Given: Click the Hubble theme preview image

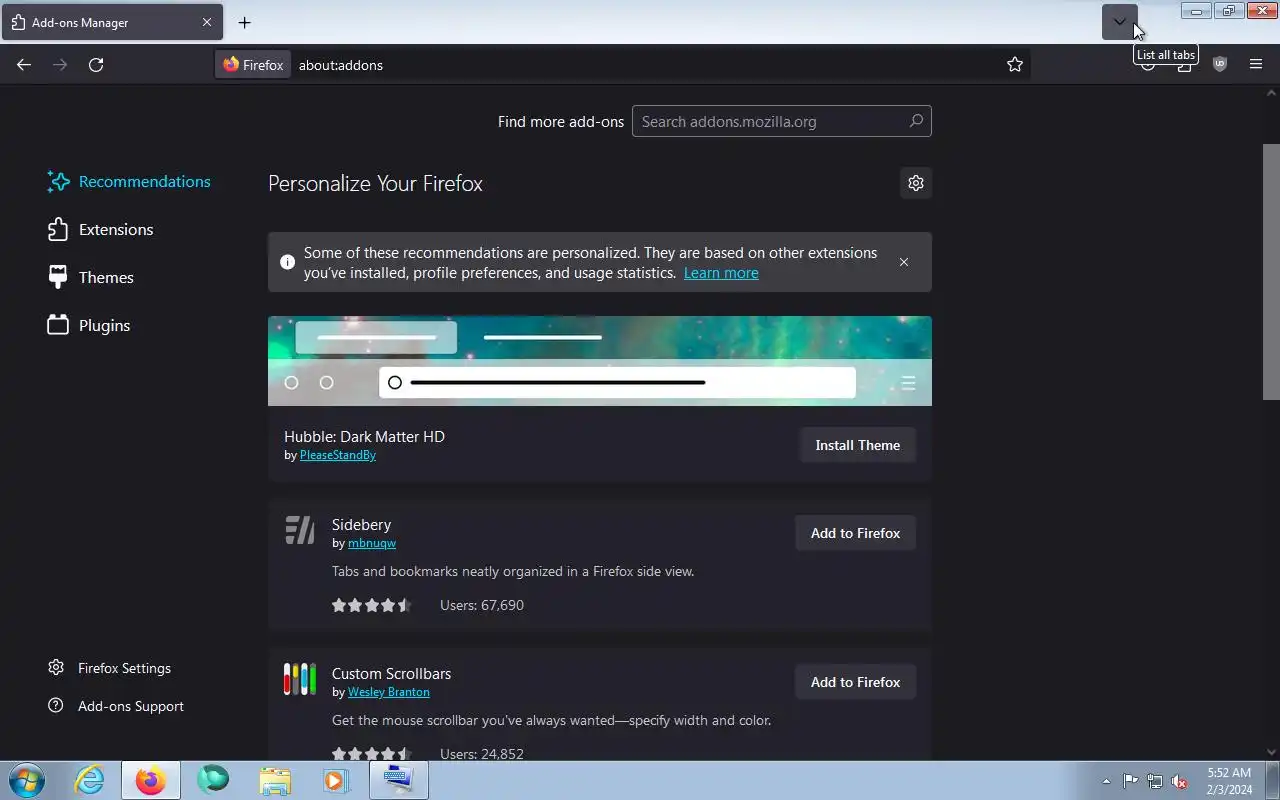Looking at the screenshot, I should tap(600, 361).
